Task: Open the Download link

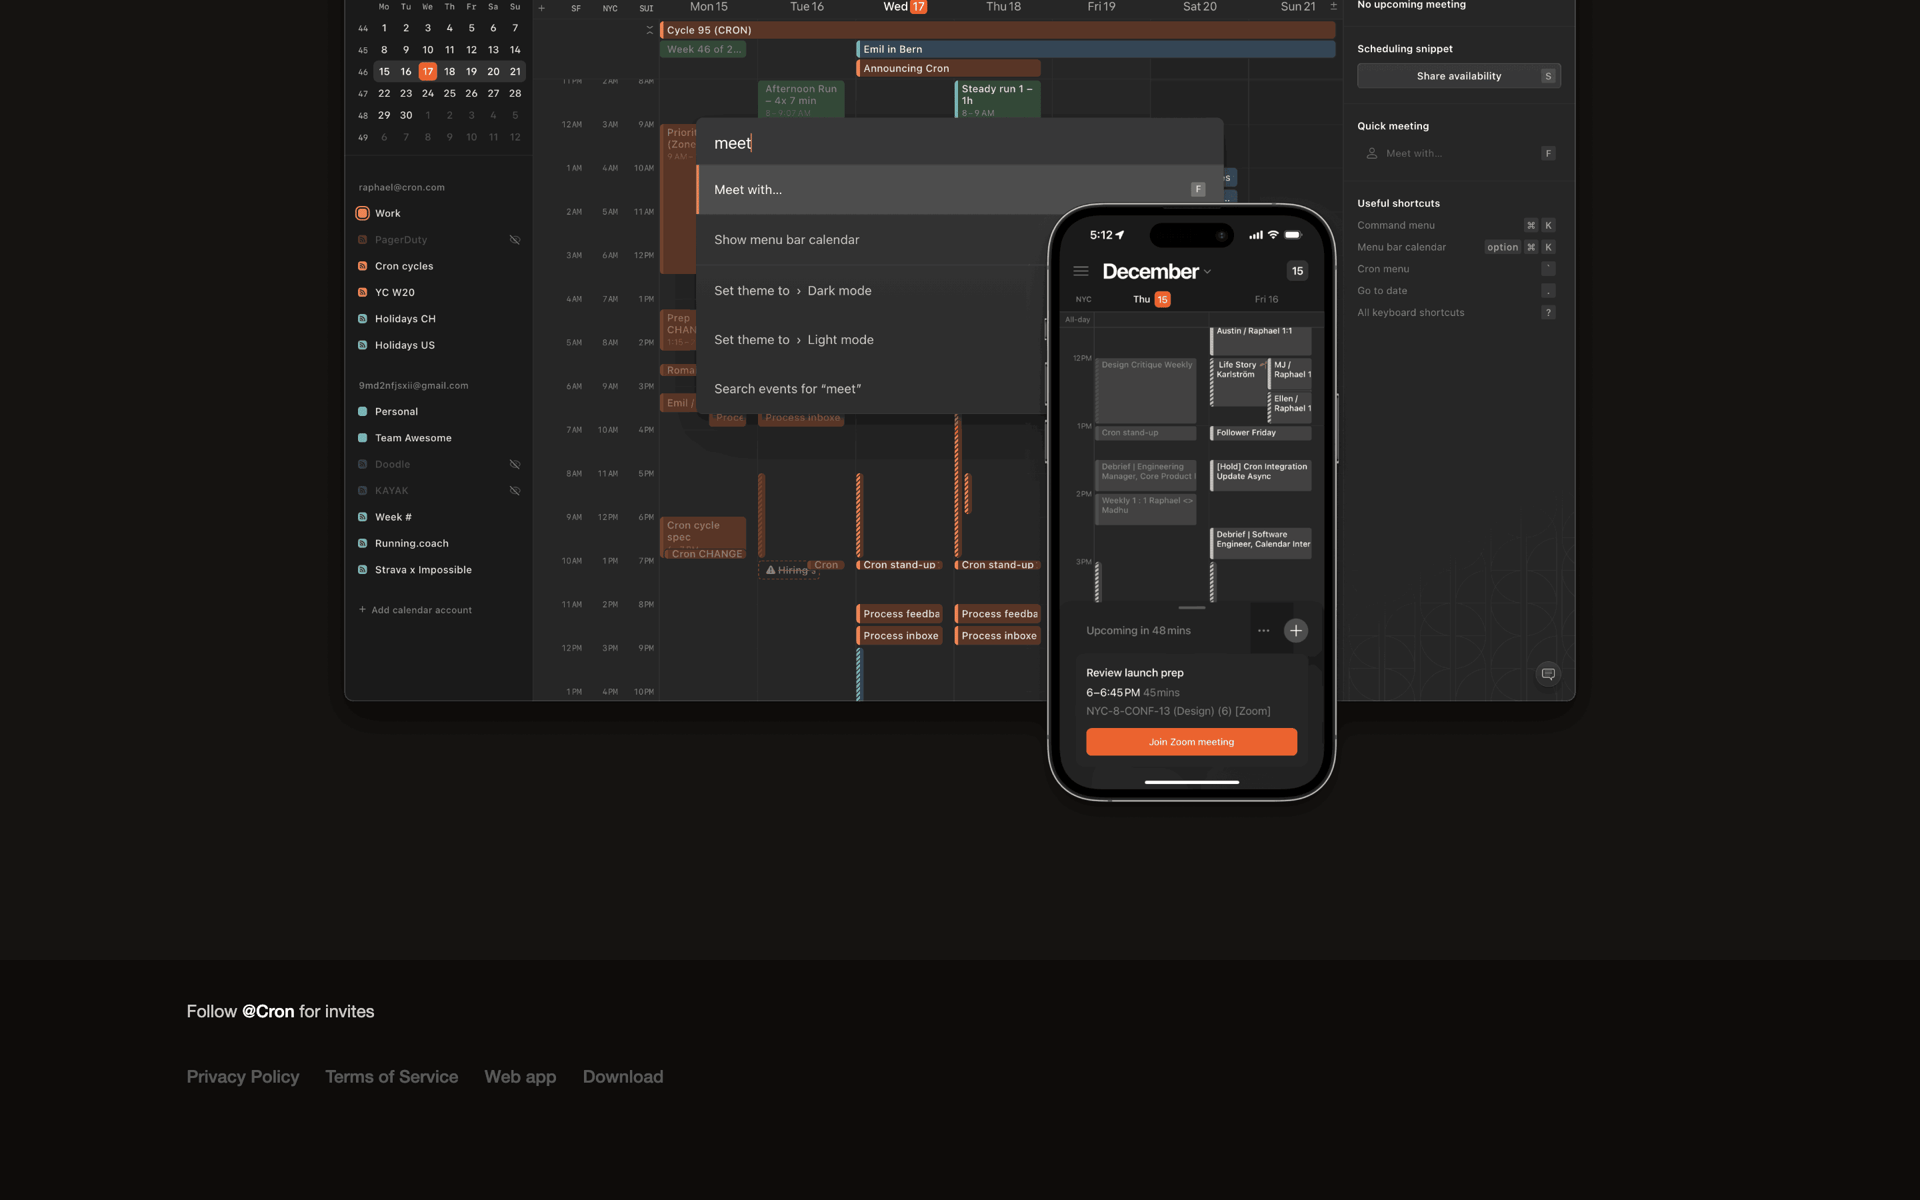Action: (623, 1077)
